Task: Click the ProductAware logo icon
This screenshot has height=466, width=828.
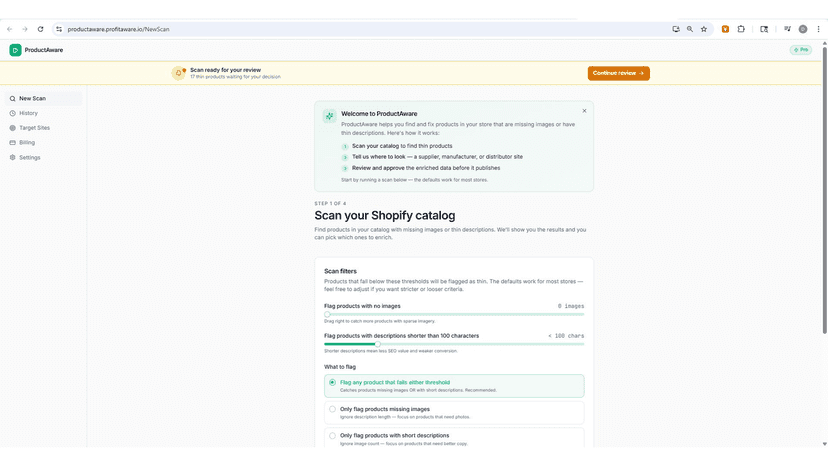Action: click(x=15, y=50)
